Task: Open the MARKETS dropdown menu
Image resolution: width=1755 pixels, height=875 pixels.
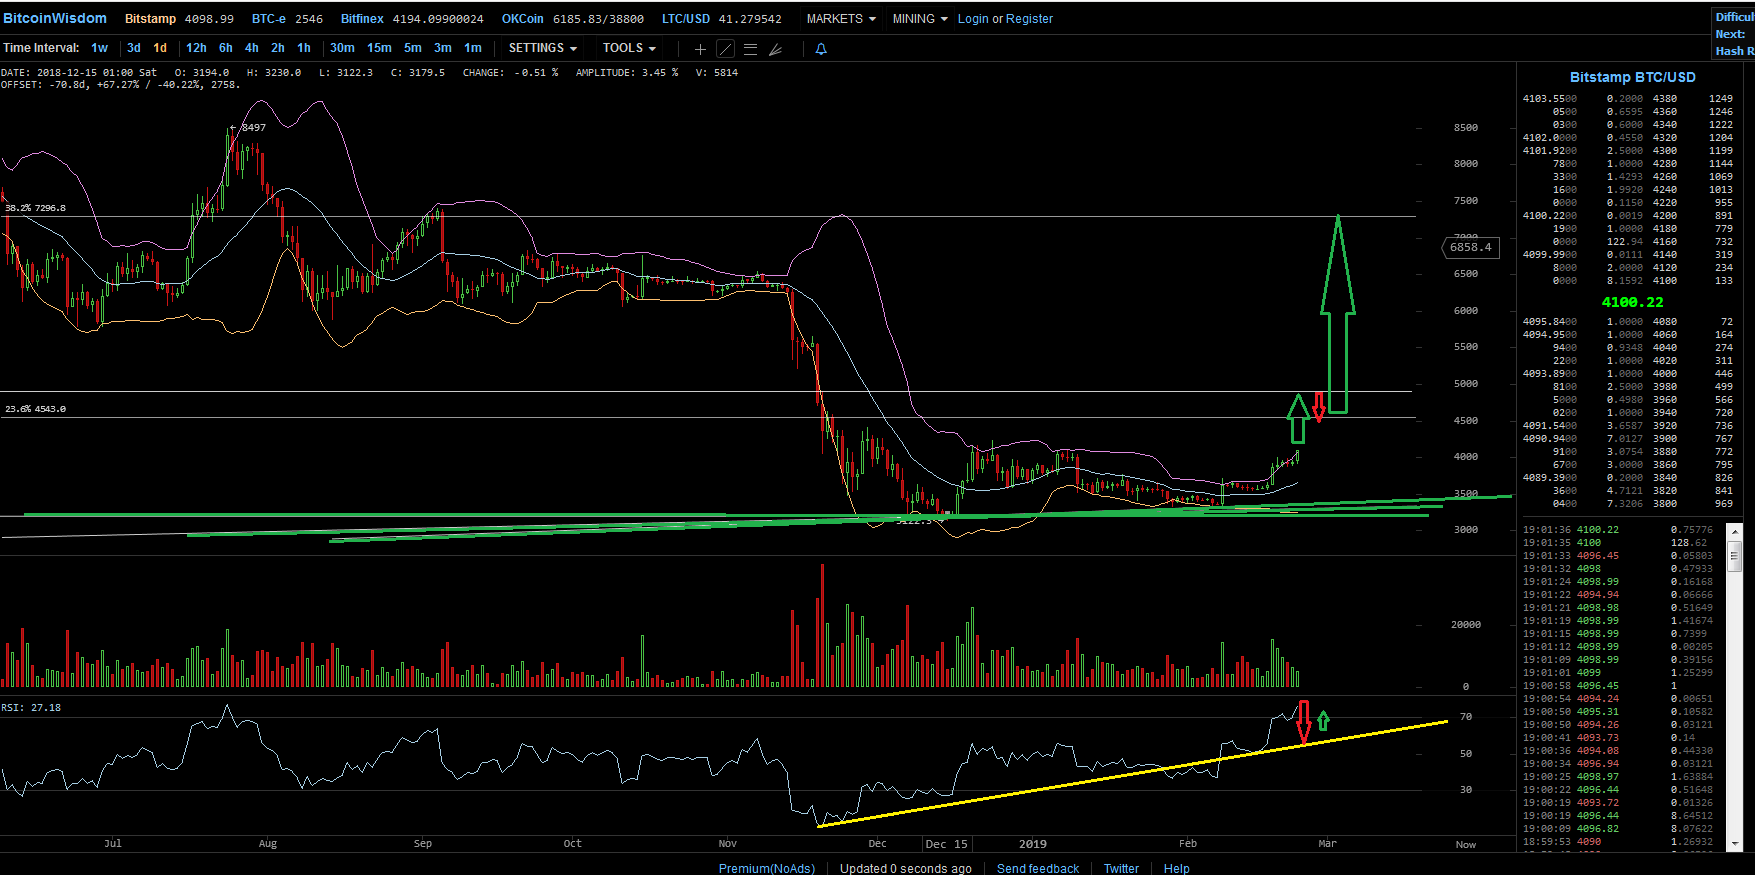Action: tap(841, 19)
